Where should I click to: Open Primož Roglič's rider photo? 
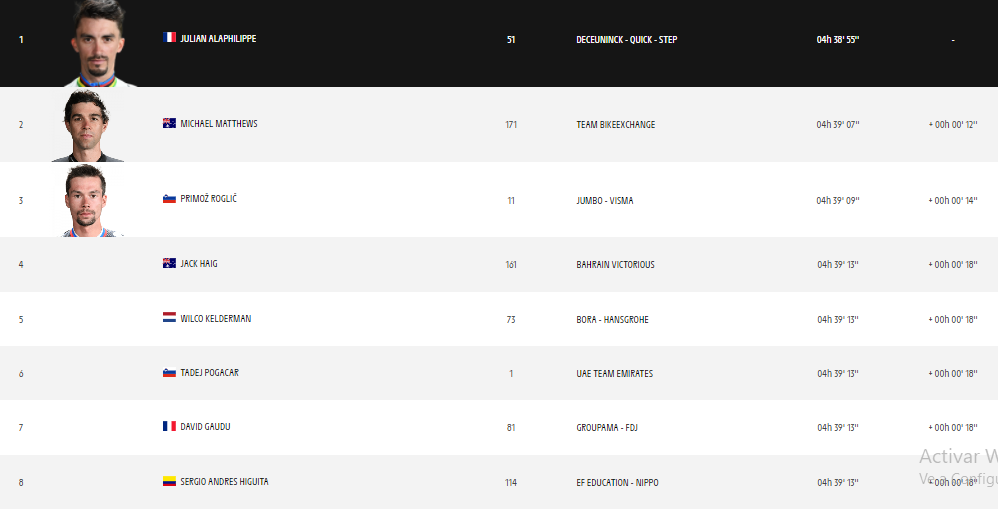87,200
